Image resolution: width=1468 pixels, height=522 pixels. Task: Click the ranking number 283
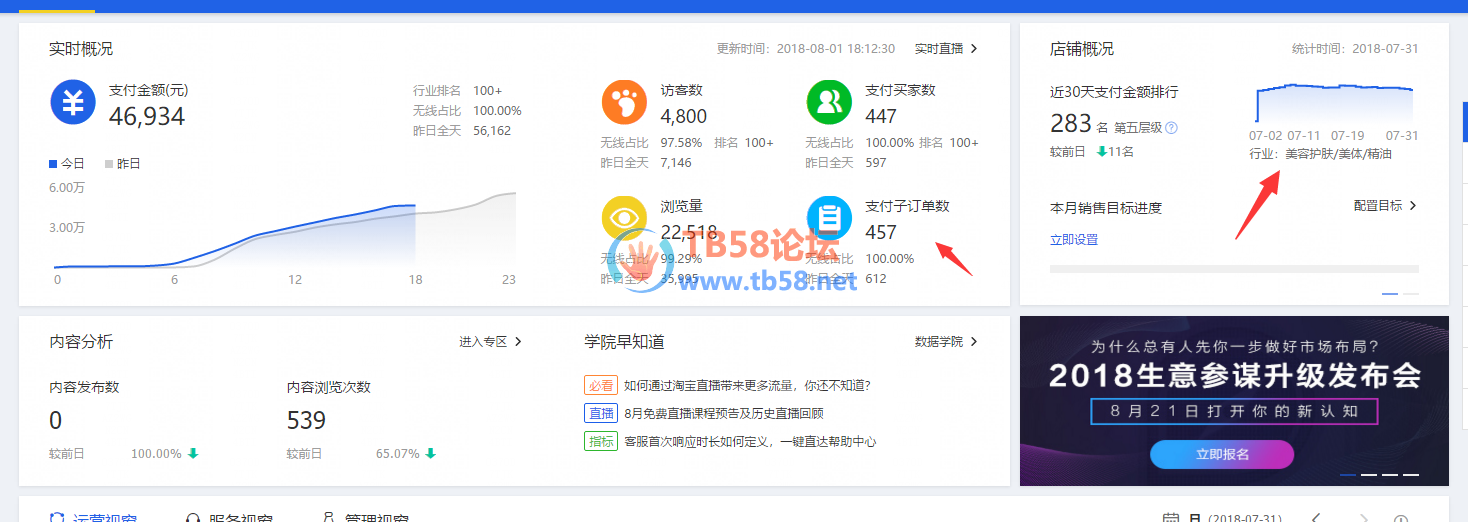[x=1071, y=124]
